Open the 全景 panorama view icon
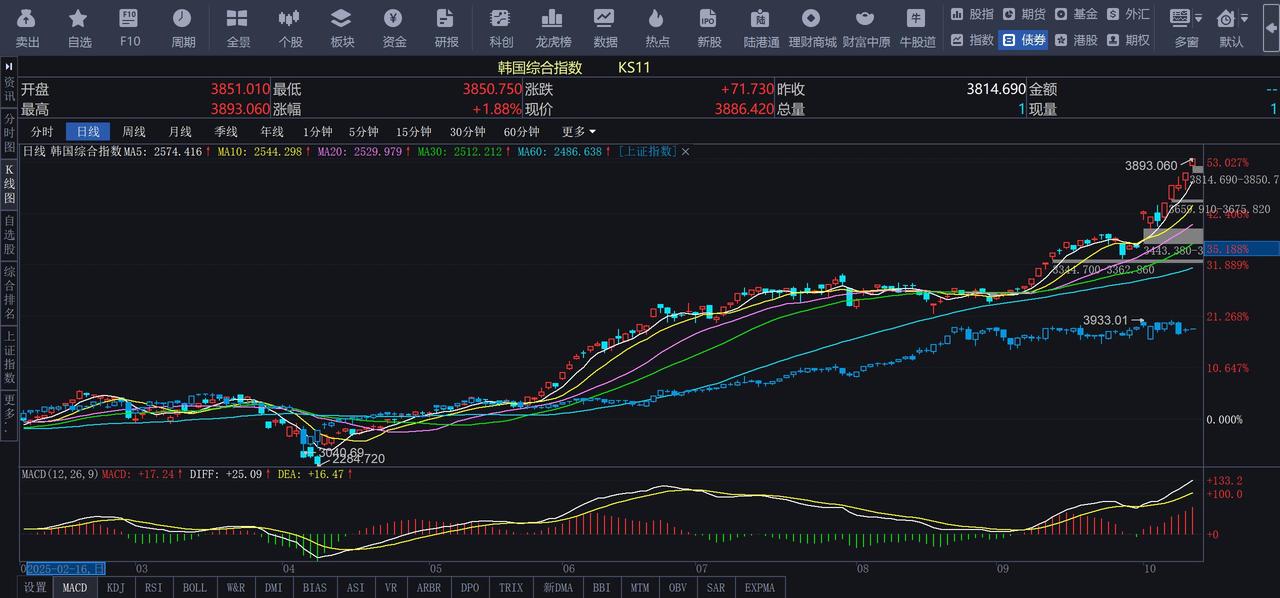 [238, 19]
